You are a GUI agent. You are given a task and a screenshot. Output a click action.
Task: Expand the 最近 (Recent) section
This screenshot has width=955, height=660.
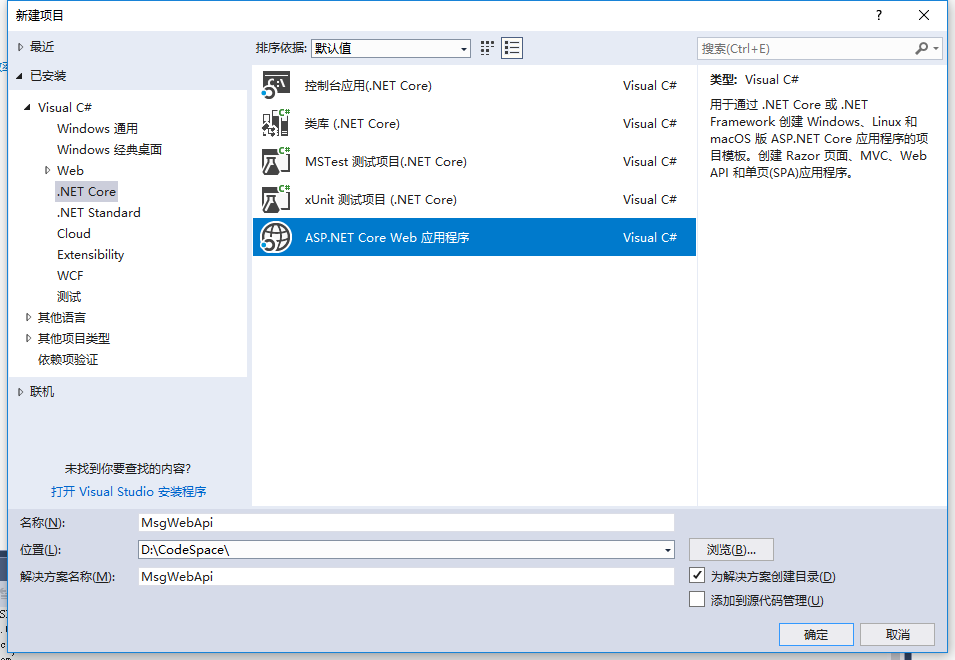pos(20,47)
